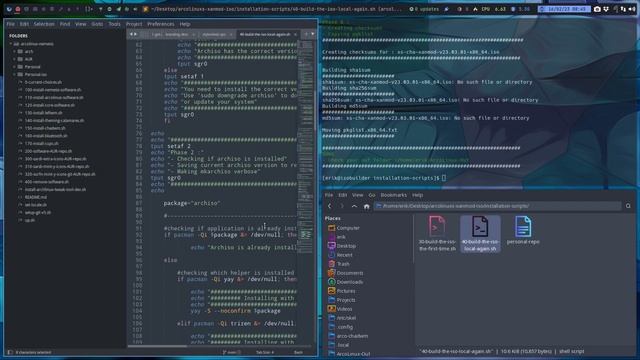Open .config bookmark in Places sidebar

click(x=340, y=327)
